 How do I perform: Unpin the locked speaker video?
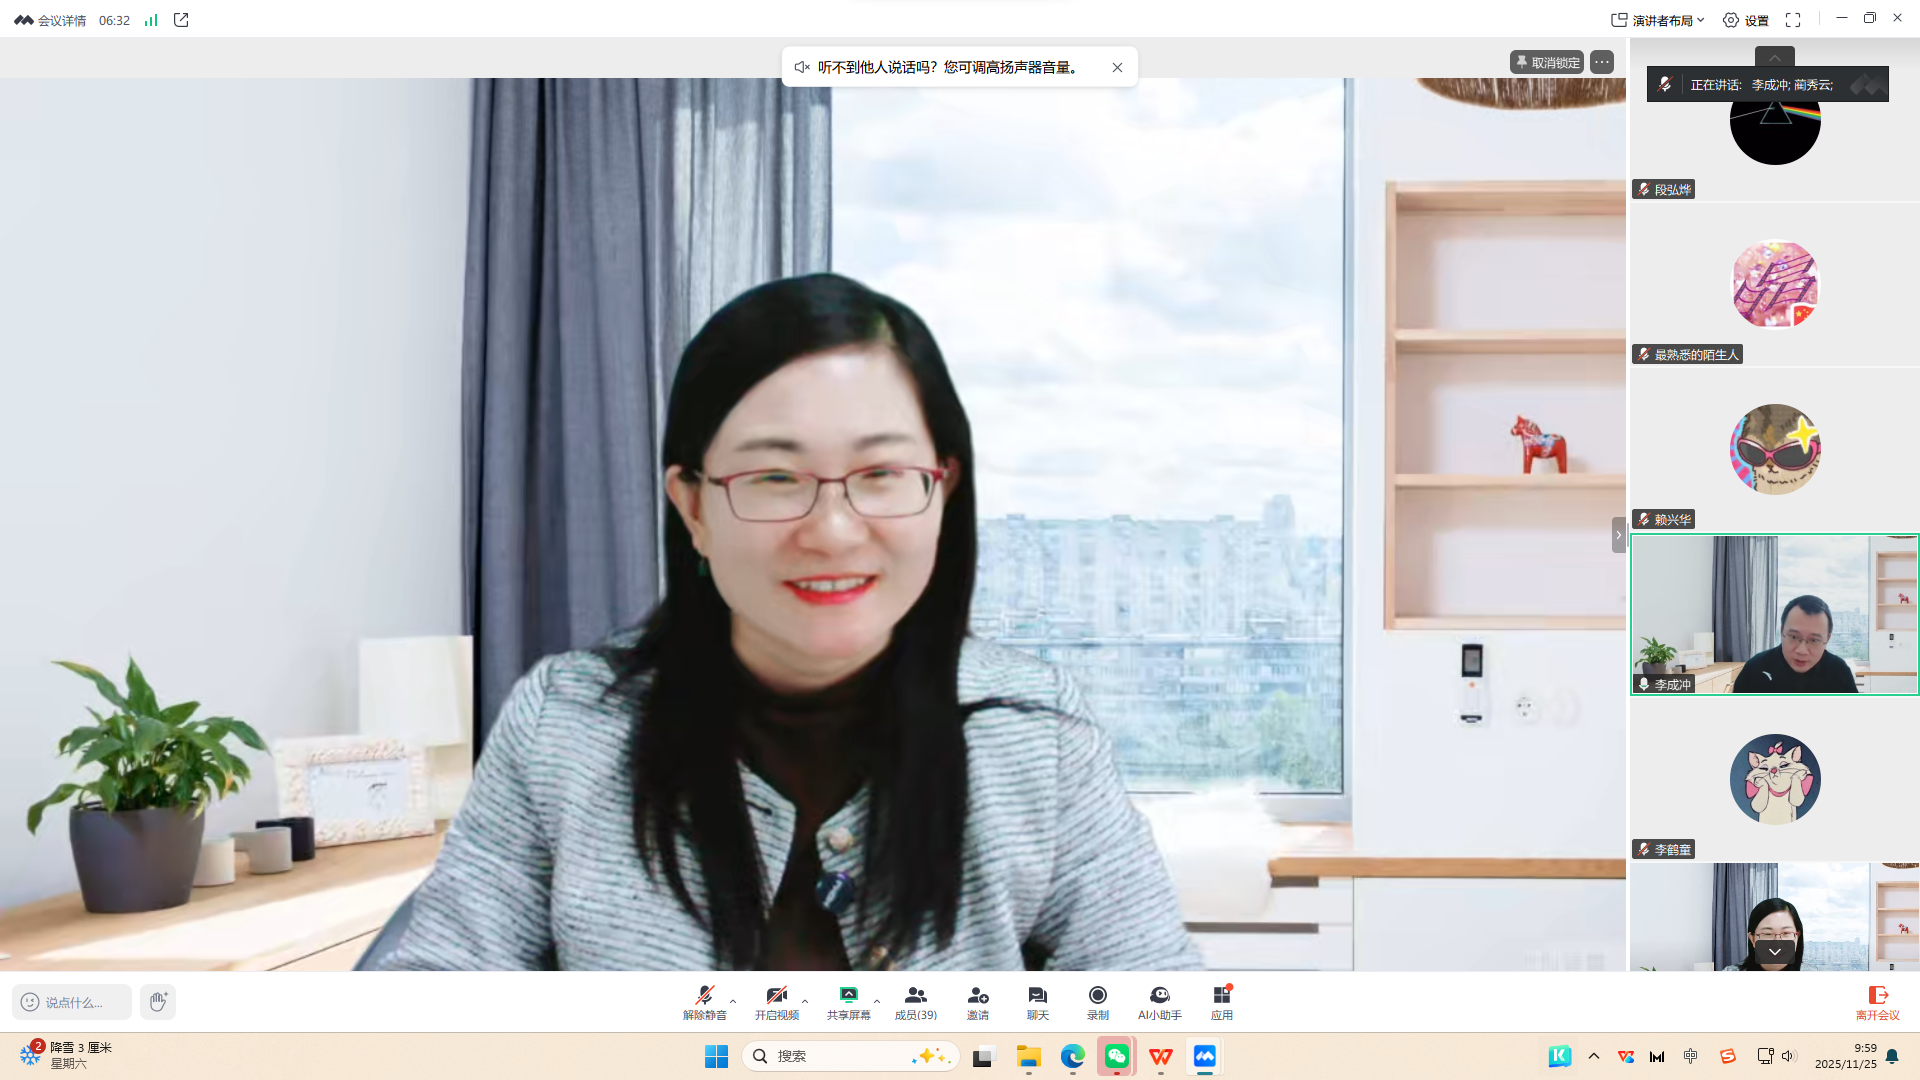[1547, 62]
